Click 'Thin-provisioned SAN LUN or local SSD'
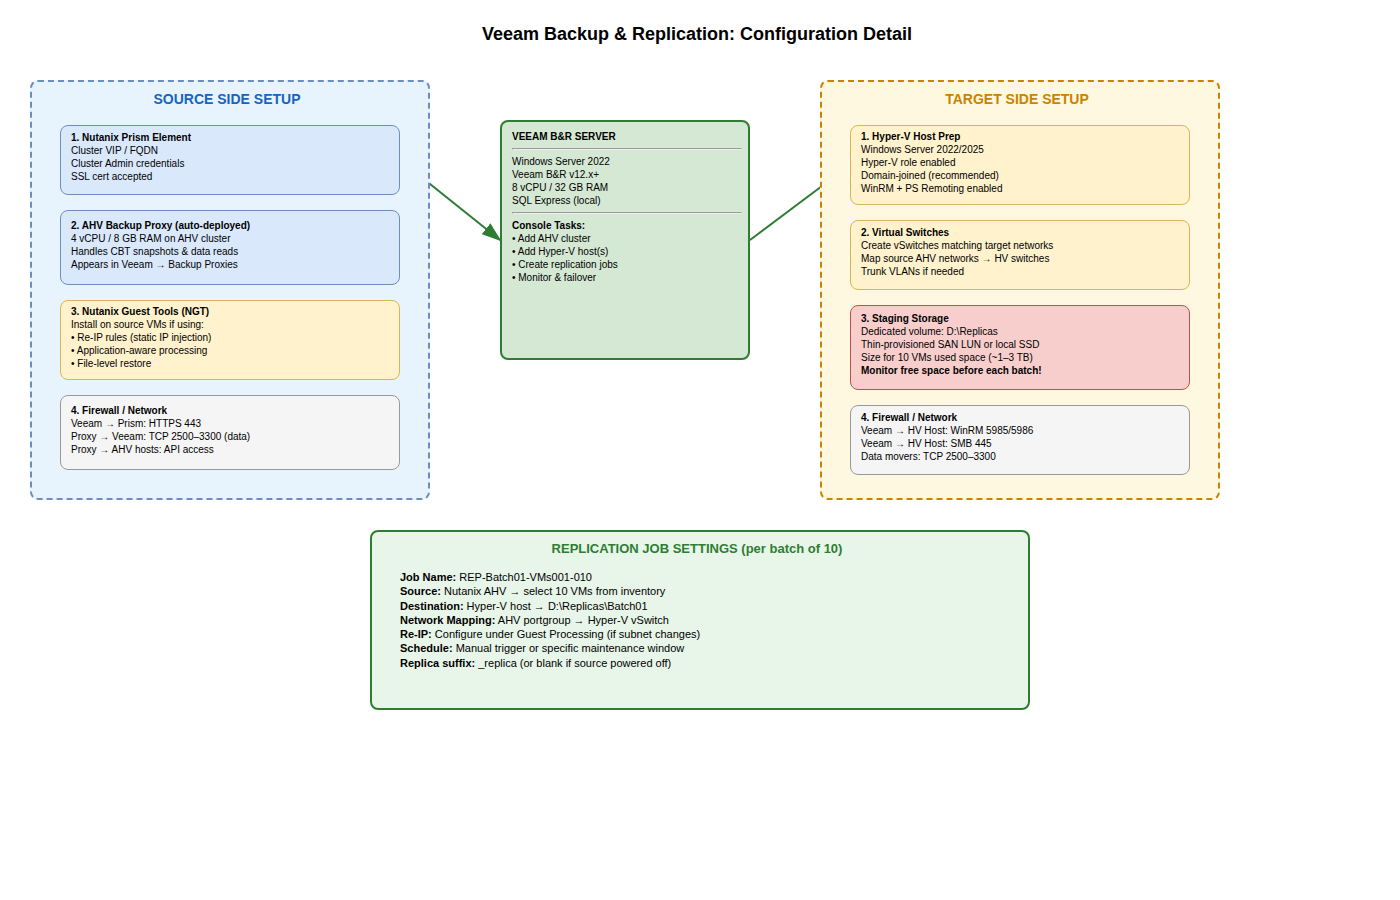Screen dimensions: 1400x900 [x=950, y=344]
